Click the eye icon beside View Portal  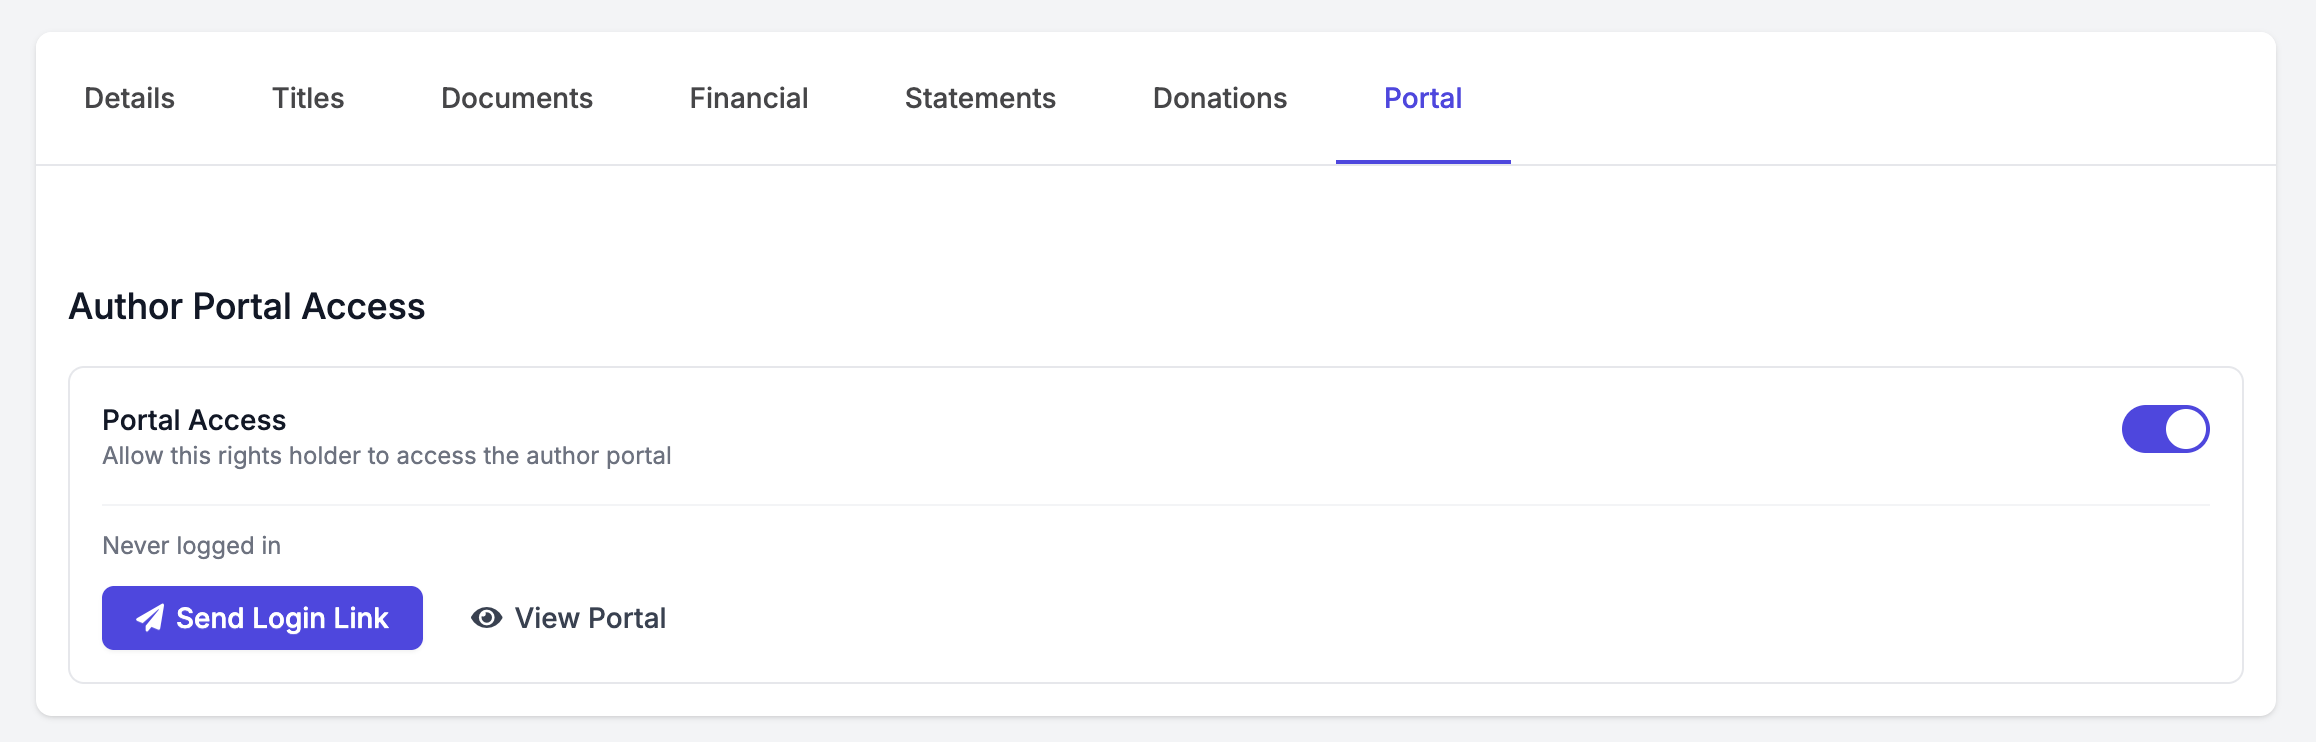[x=486, y=618]
